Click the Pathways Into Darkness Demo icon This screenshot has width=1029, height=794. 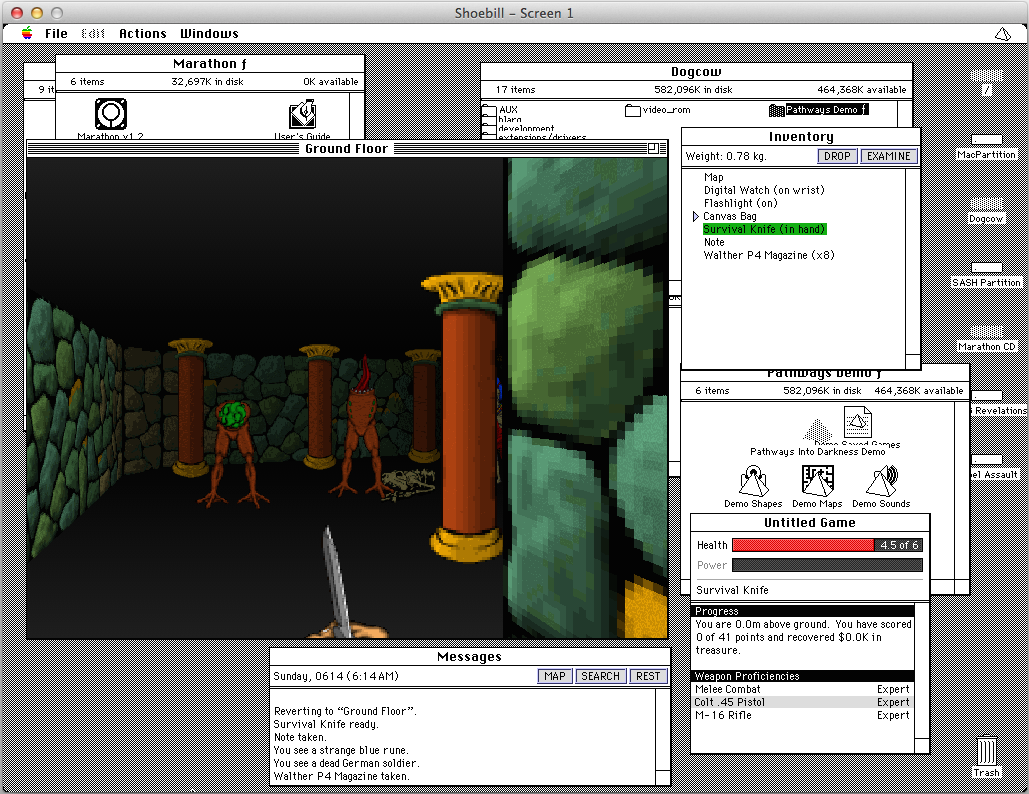point(817,431)
